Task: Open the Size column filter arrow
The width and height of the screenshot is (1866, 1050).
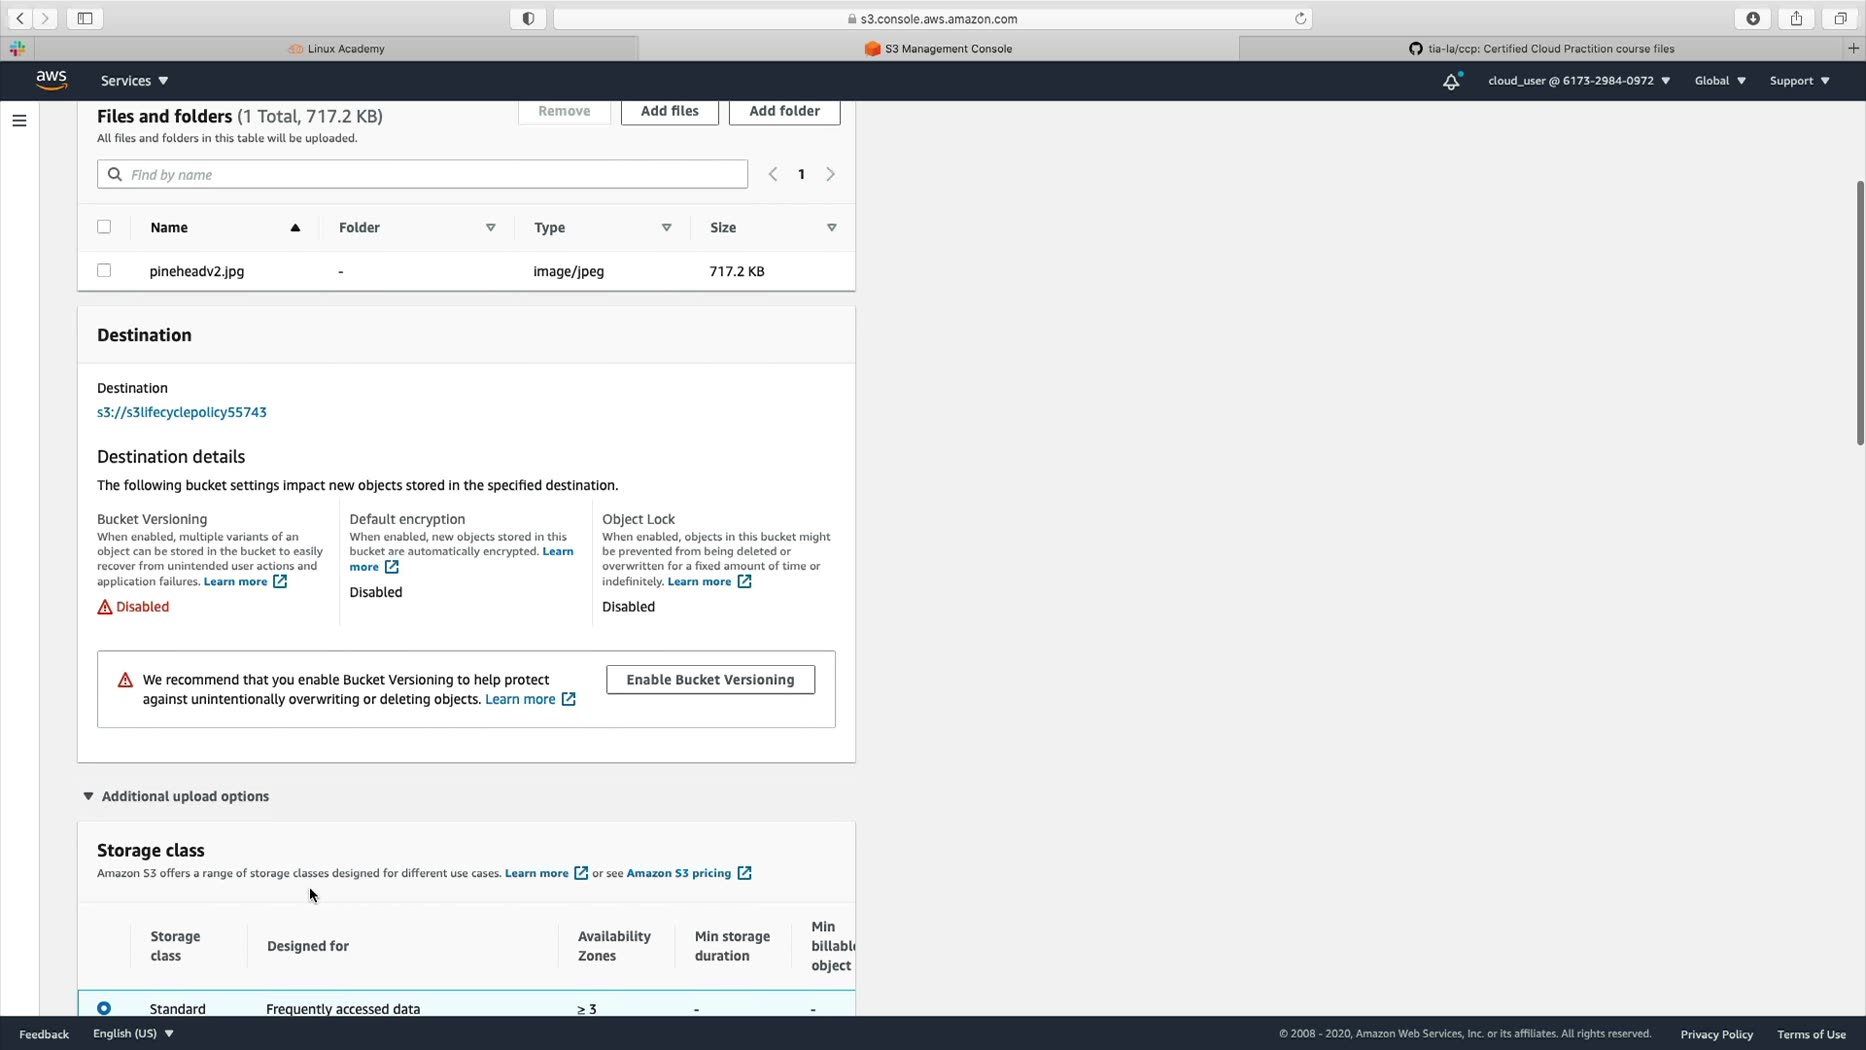Action: (831, 228)
